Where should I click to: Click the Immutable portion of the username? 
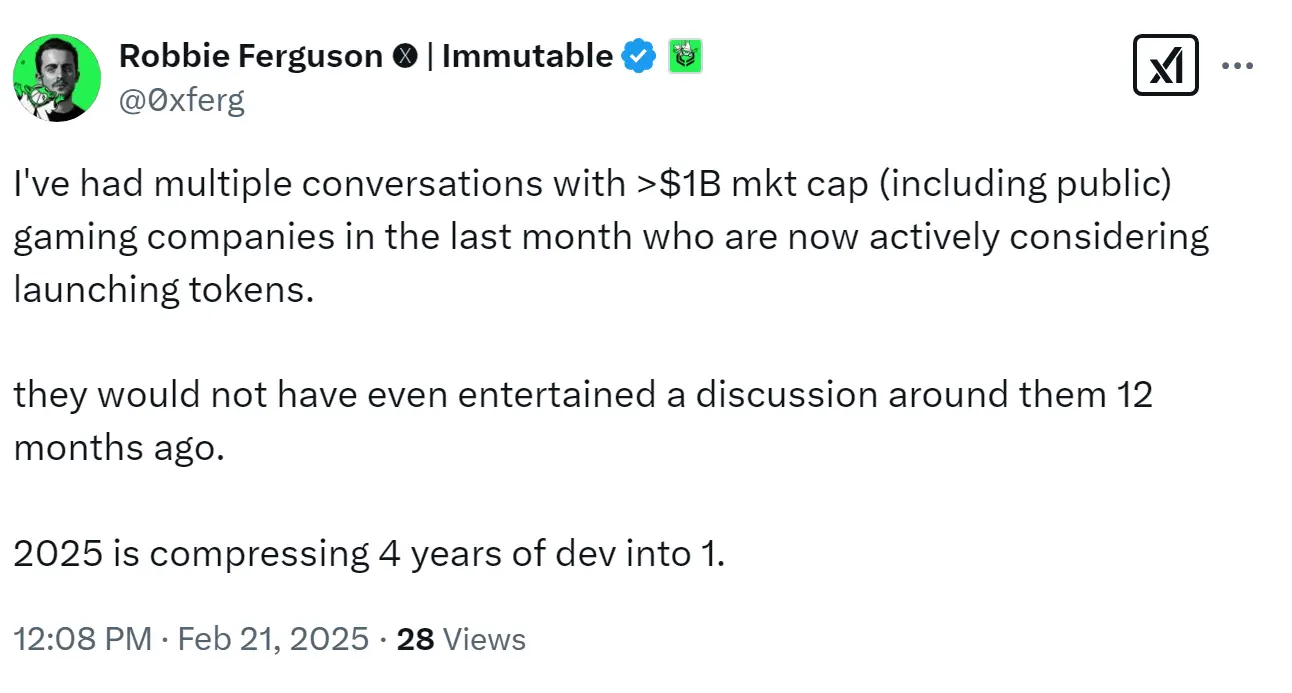[529, 56]
